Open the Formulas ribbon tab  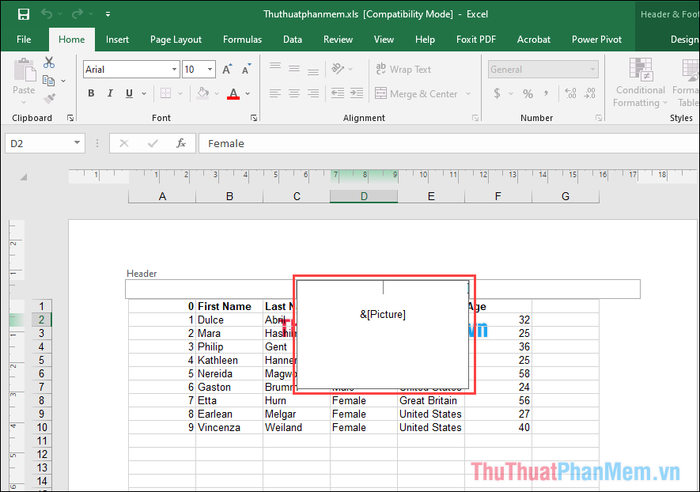point(242,40)
